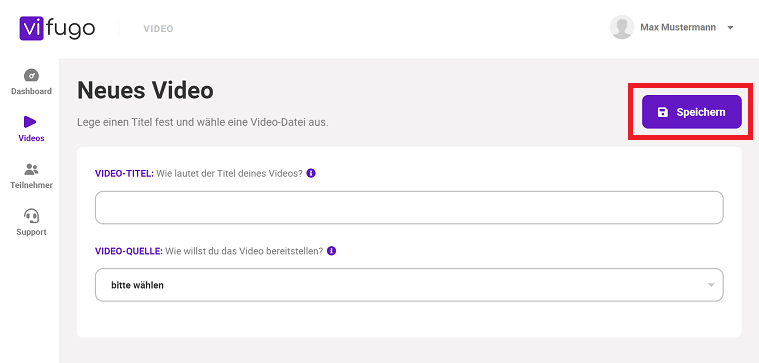Focus the Video-Titel text input field
Screen dimensions: 759x363
tap(409, 208)
